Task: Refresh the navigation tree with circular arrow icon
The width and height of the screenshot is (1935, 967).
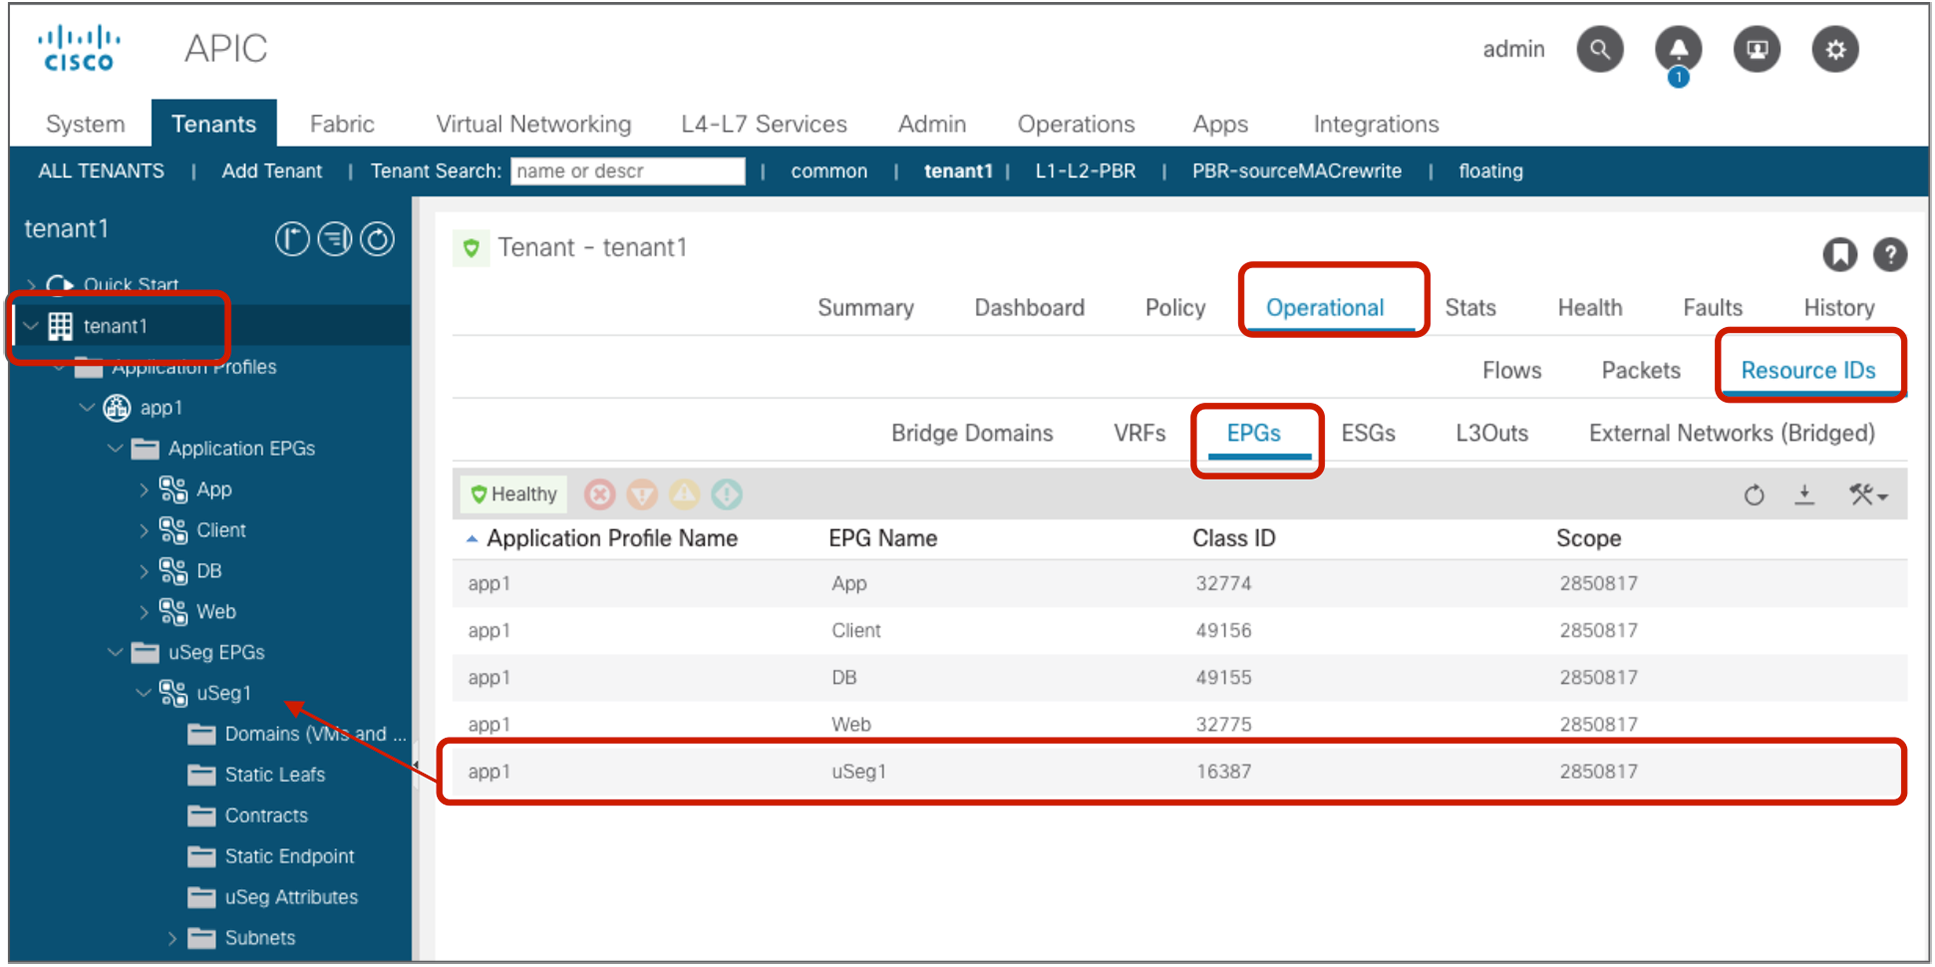Action: [377, 239]
